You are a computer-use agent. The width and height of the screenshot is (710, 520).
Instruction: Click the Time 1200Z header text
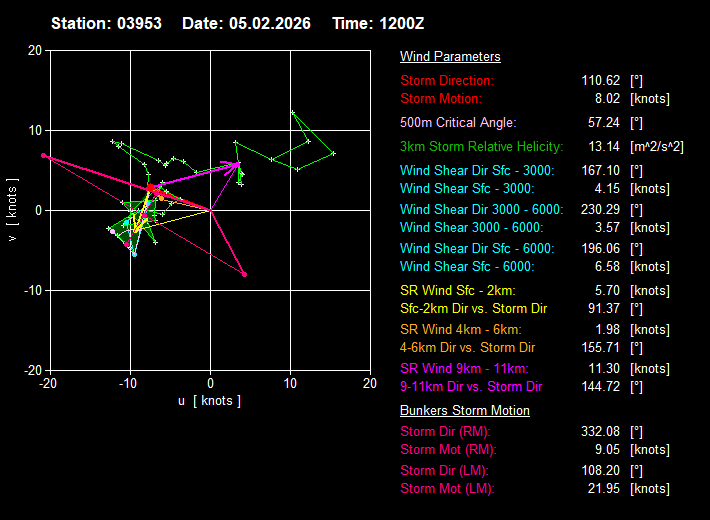379,22
